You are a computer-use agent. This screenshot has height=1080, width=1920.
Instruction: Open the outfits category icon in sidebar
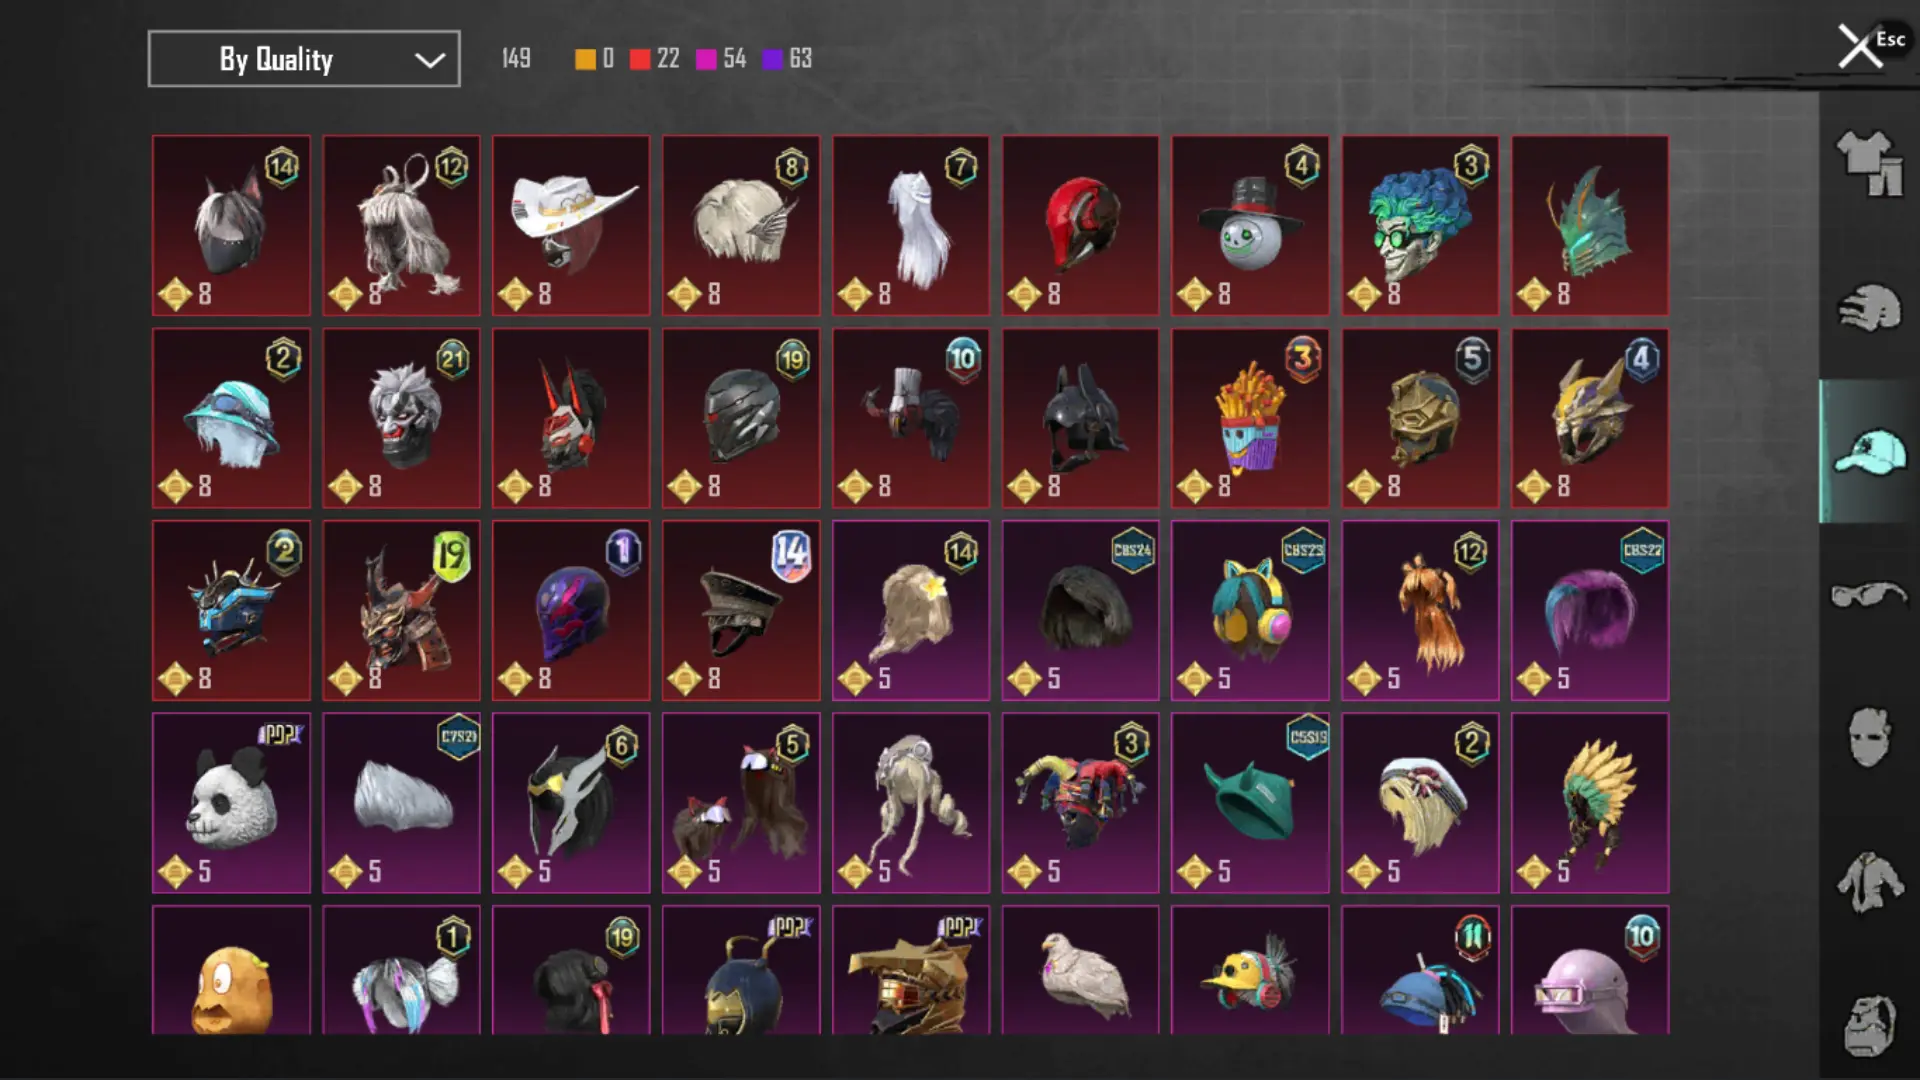pyautogui.click(x=1868, y=163)
